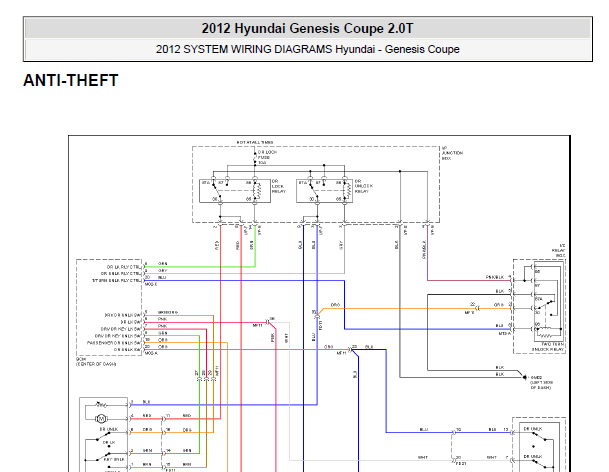Viewport: 609px width, 472px height.
Task: Click the "TWO TURN UNLOCK RELAY" label
Action: coord(548,347)
